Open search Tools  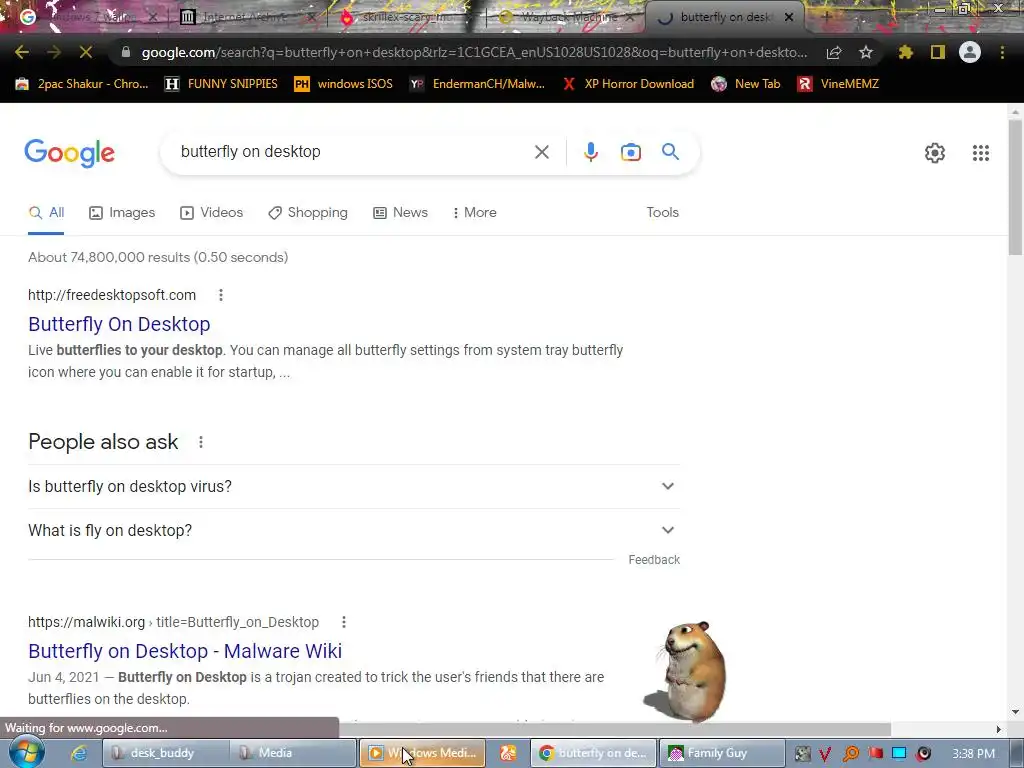click(662, 212)
